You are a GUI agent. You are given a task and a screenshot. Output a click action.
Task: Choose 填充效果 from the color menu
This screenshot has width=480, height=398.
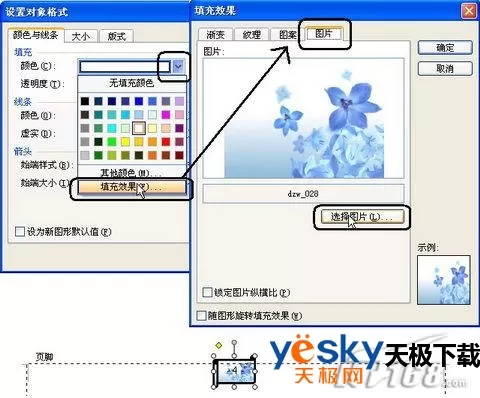click(x=132, y=187)
